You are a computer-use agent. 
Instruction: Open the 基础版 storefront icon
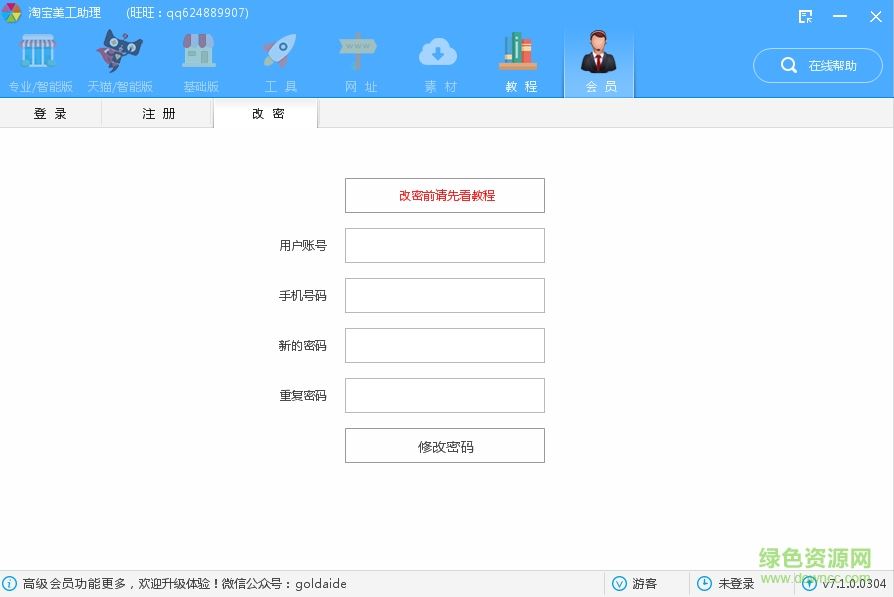200,50
